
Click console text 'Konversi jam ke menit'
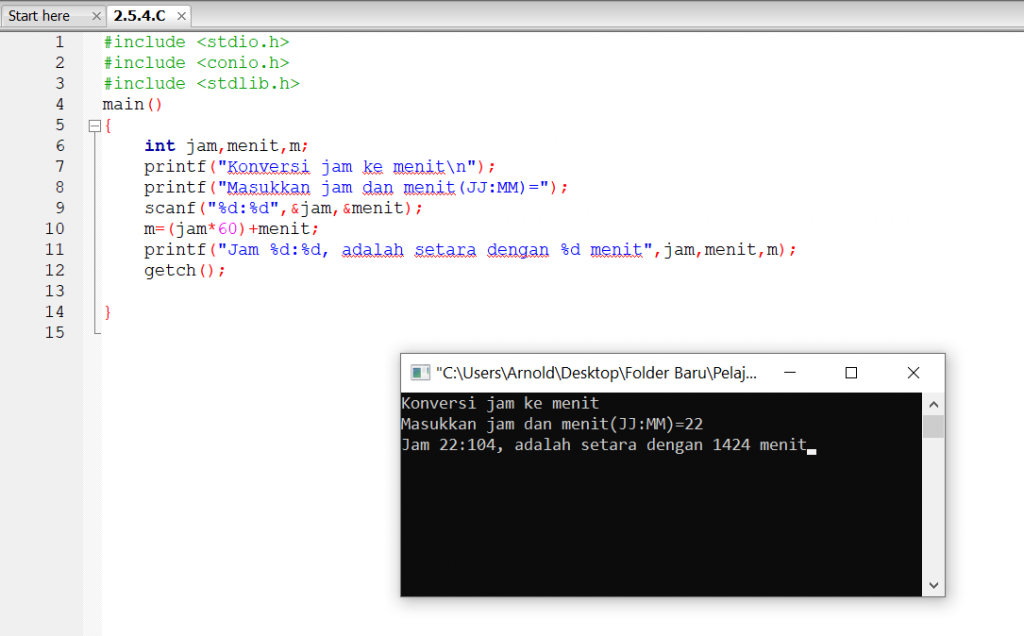coord(500,404)
